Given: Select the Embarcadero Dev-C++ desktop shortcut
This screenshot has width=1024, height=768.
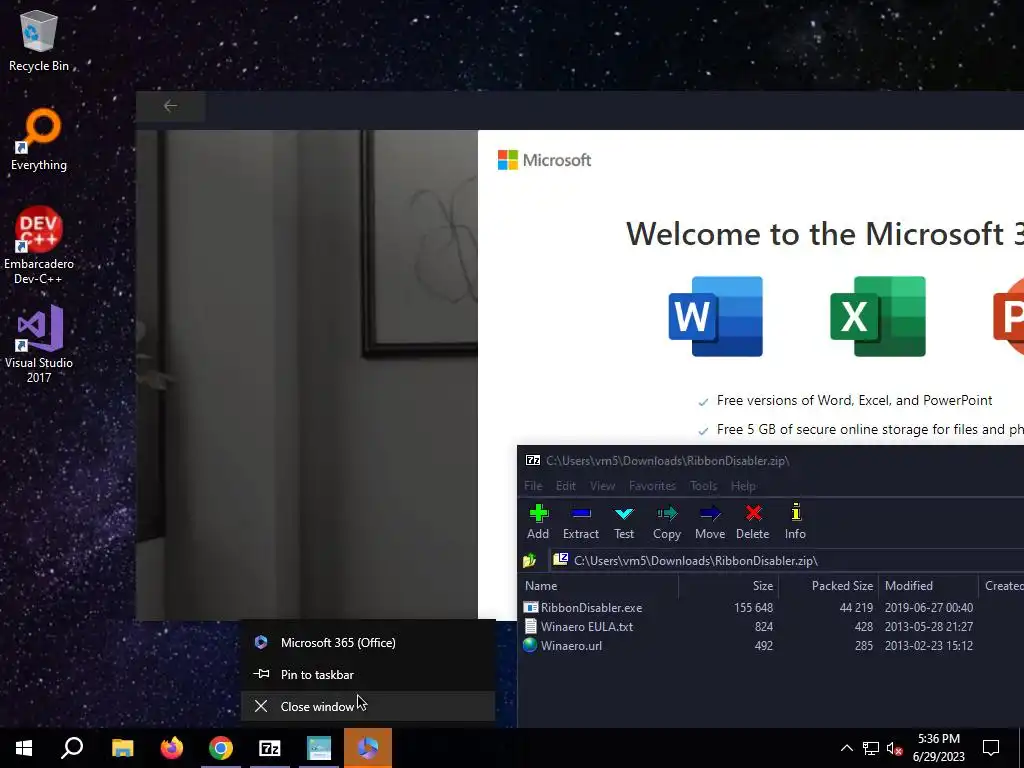Looking at the screenshot, I should point(39,246).
